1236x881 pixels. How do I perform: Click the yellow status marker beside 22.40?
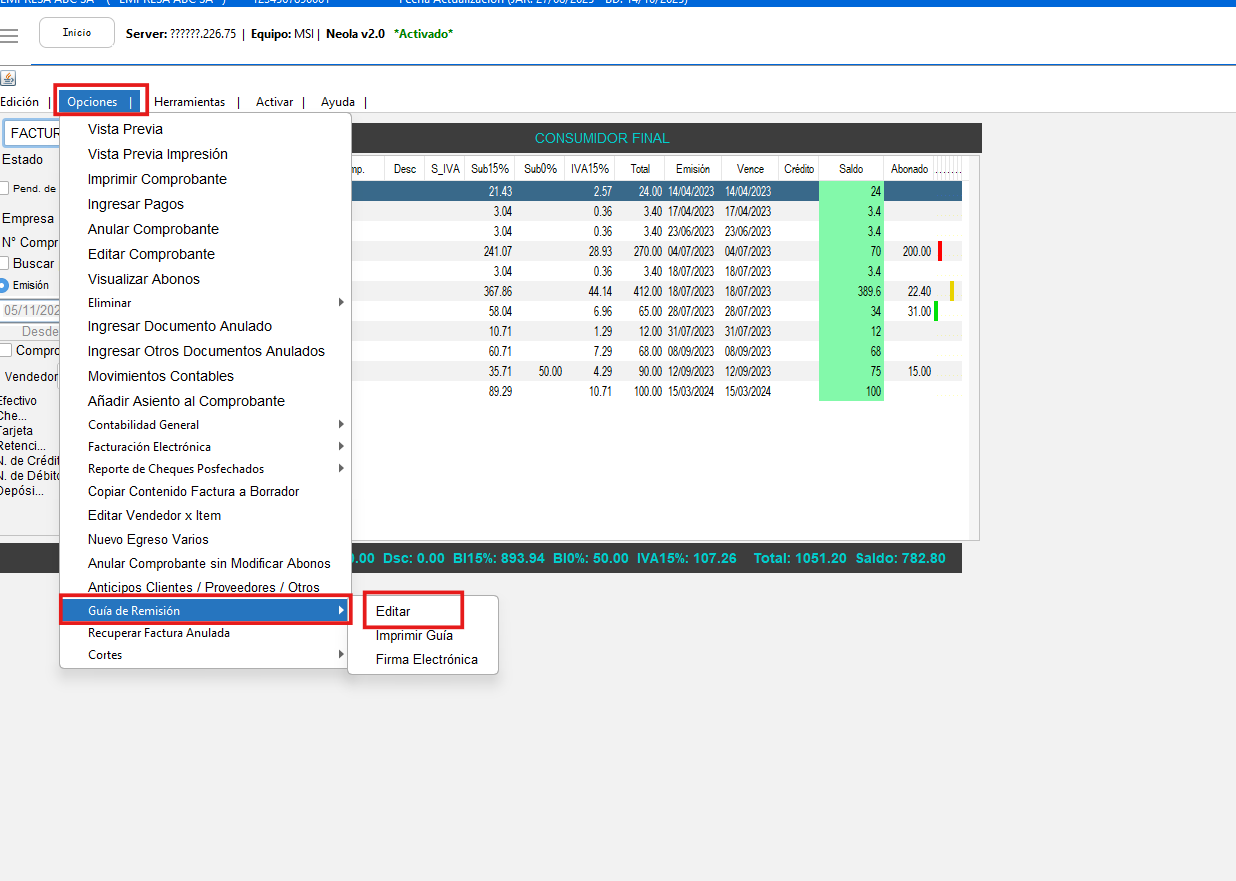point(952,291)
